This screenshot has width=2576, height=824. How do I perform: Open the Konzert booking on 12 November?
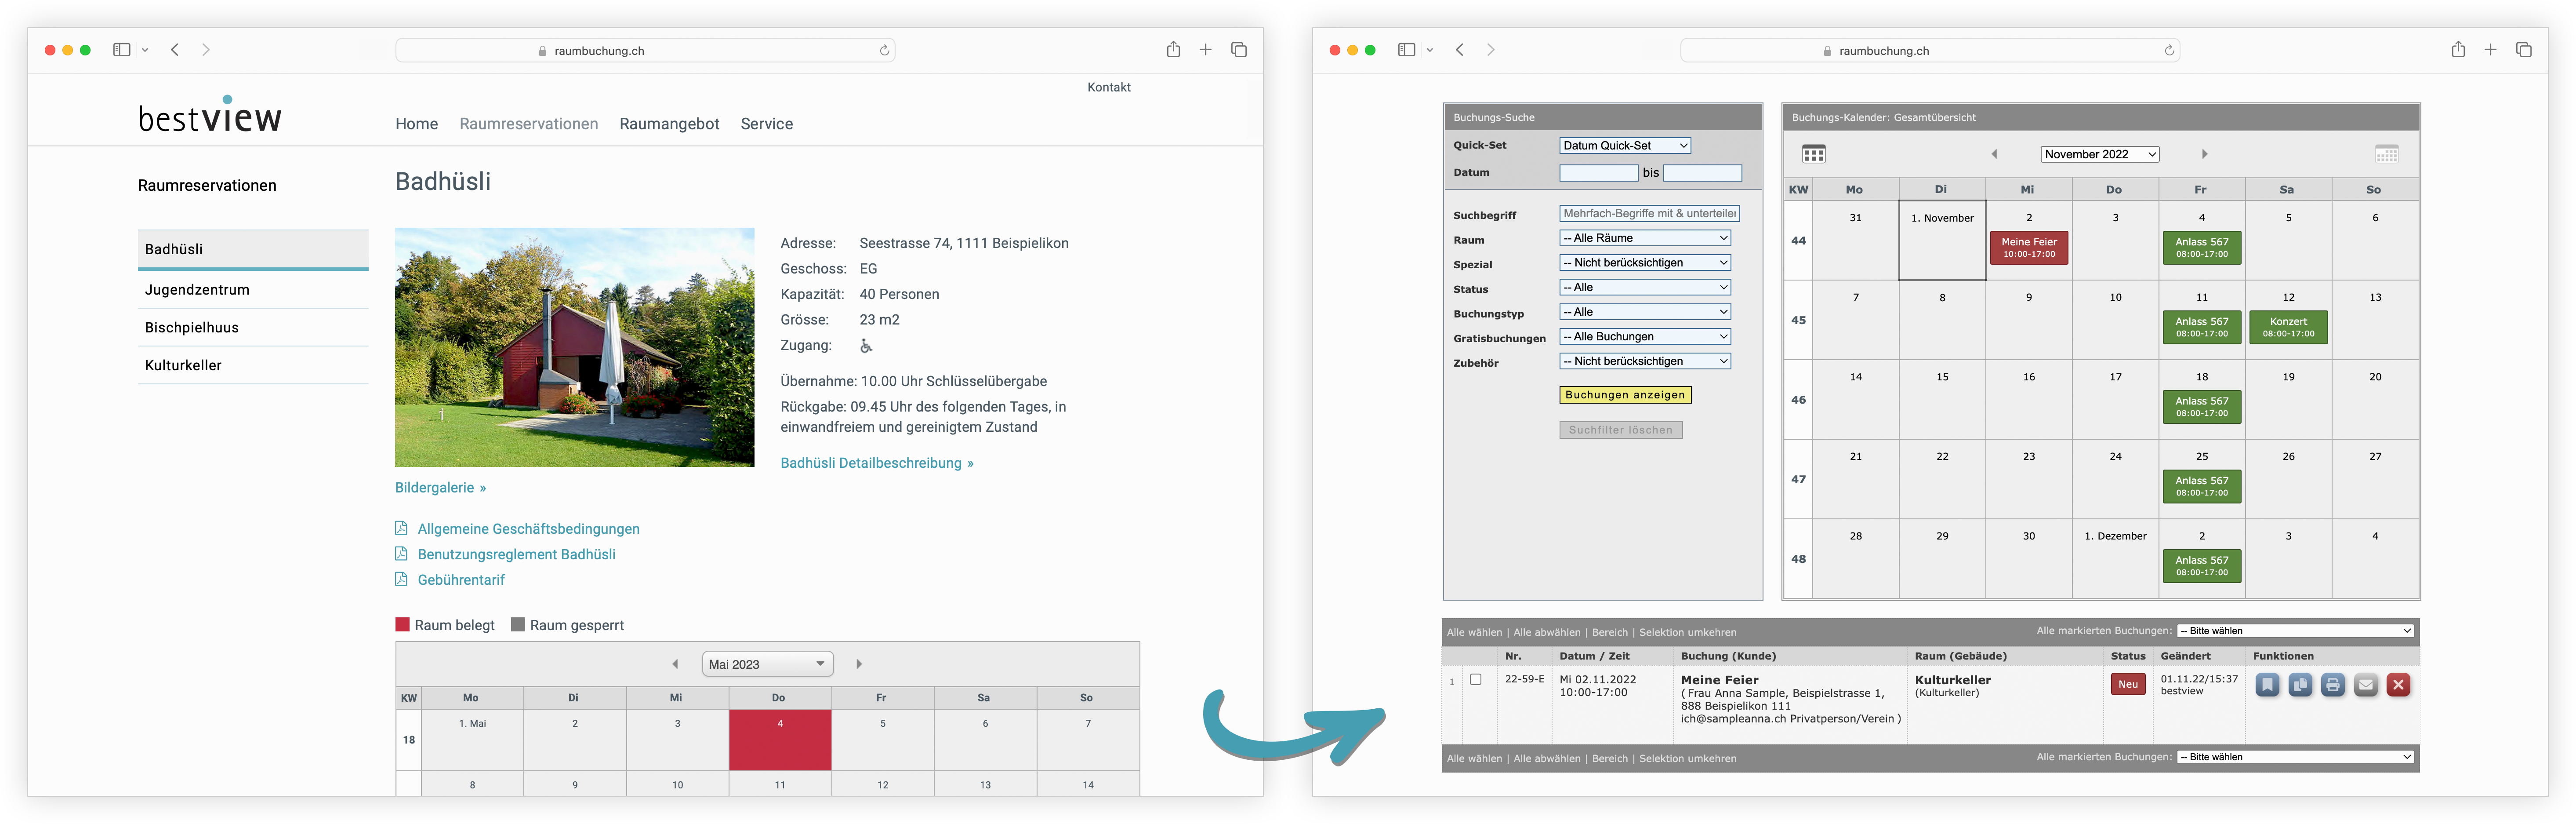[x=2288, y=327]
